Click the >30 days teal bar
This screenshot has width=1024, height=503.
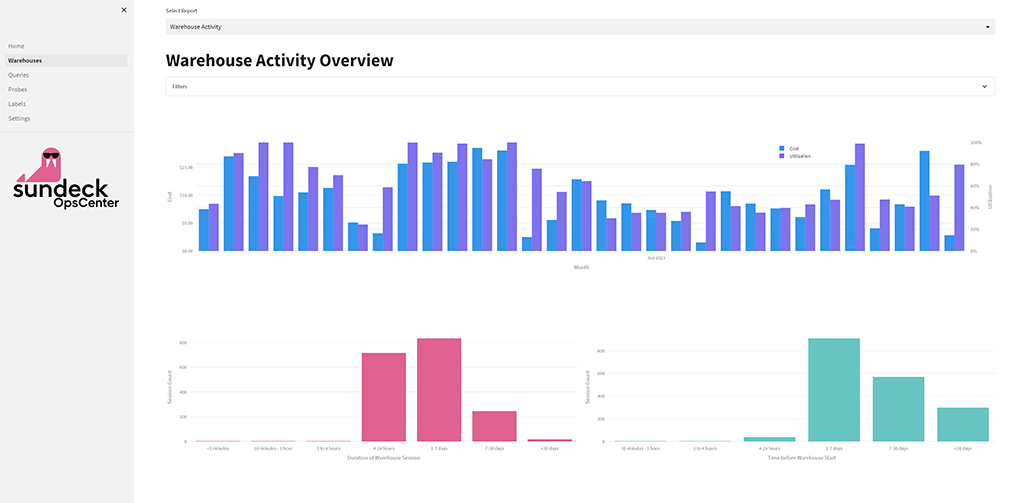pyautogui.click(x=963, y=425)
